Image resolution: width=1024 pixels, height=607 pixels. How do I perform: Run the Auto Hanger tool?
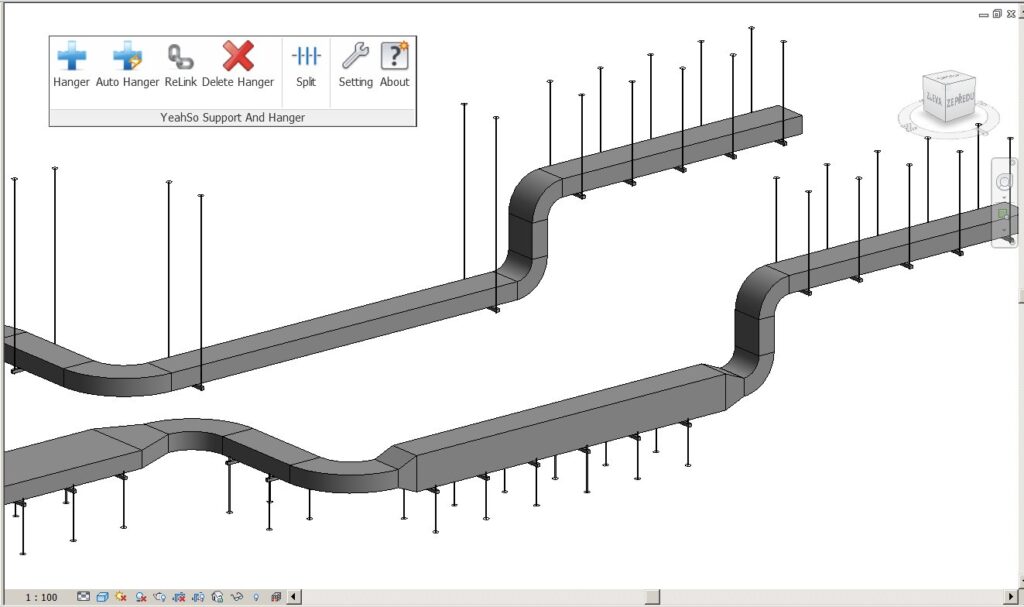pos(127,65)
